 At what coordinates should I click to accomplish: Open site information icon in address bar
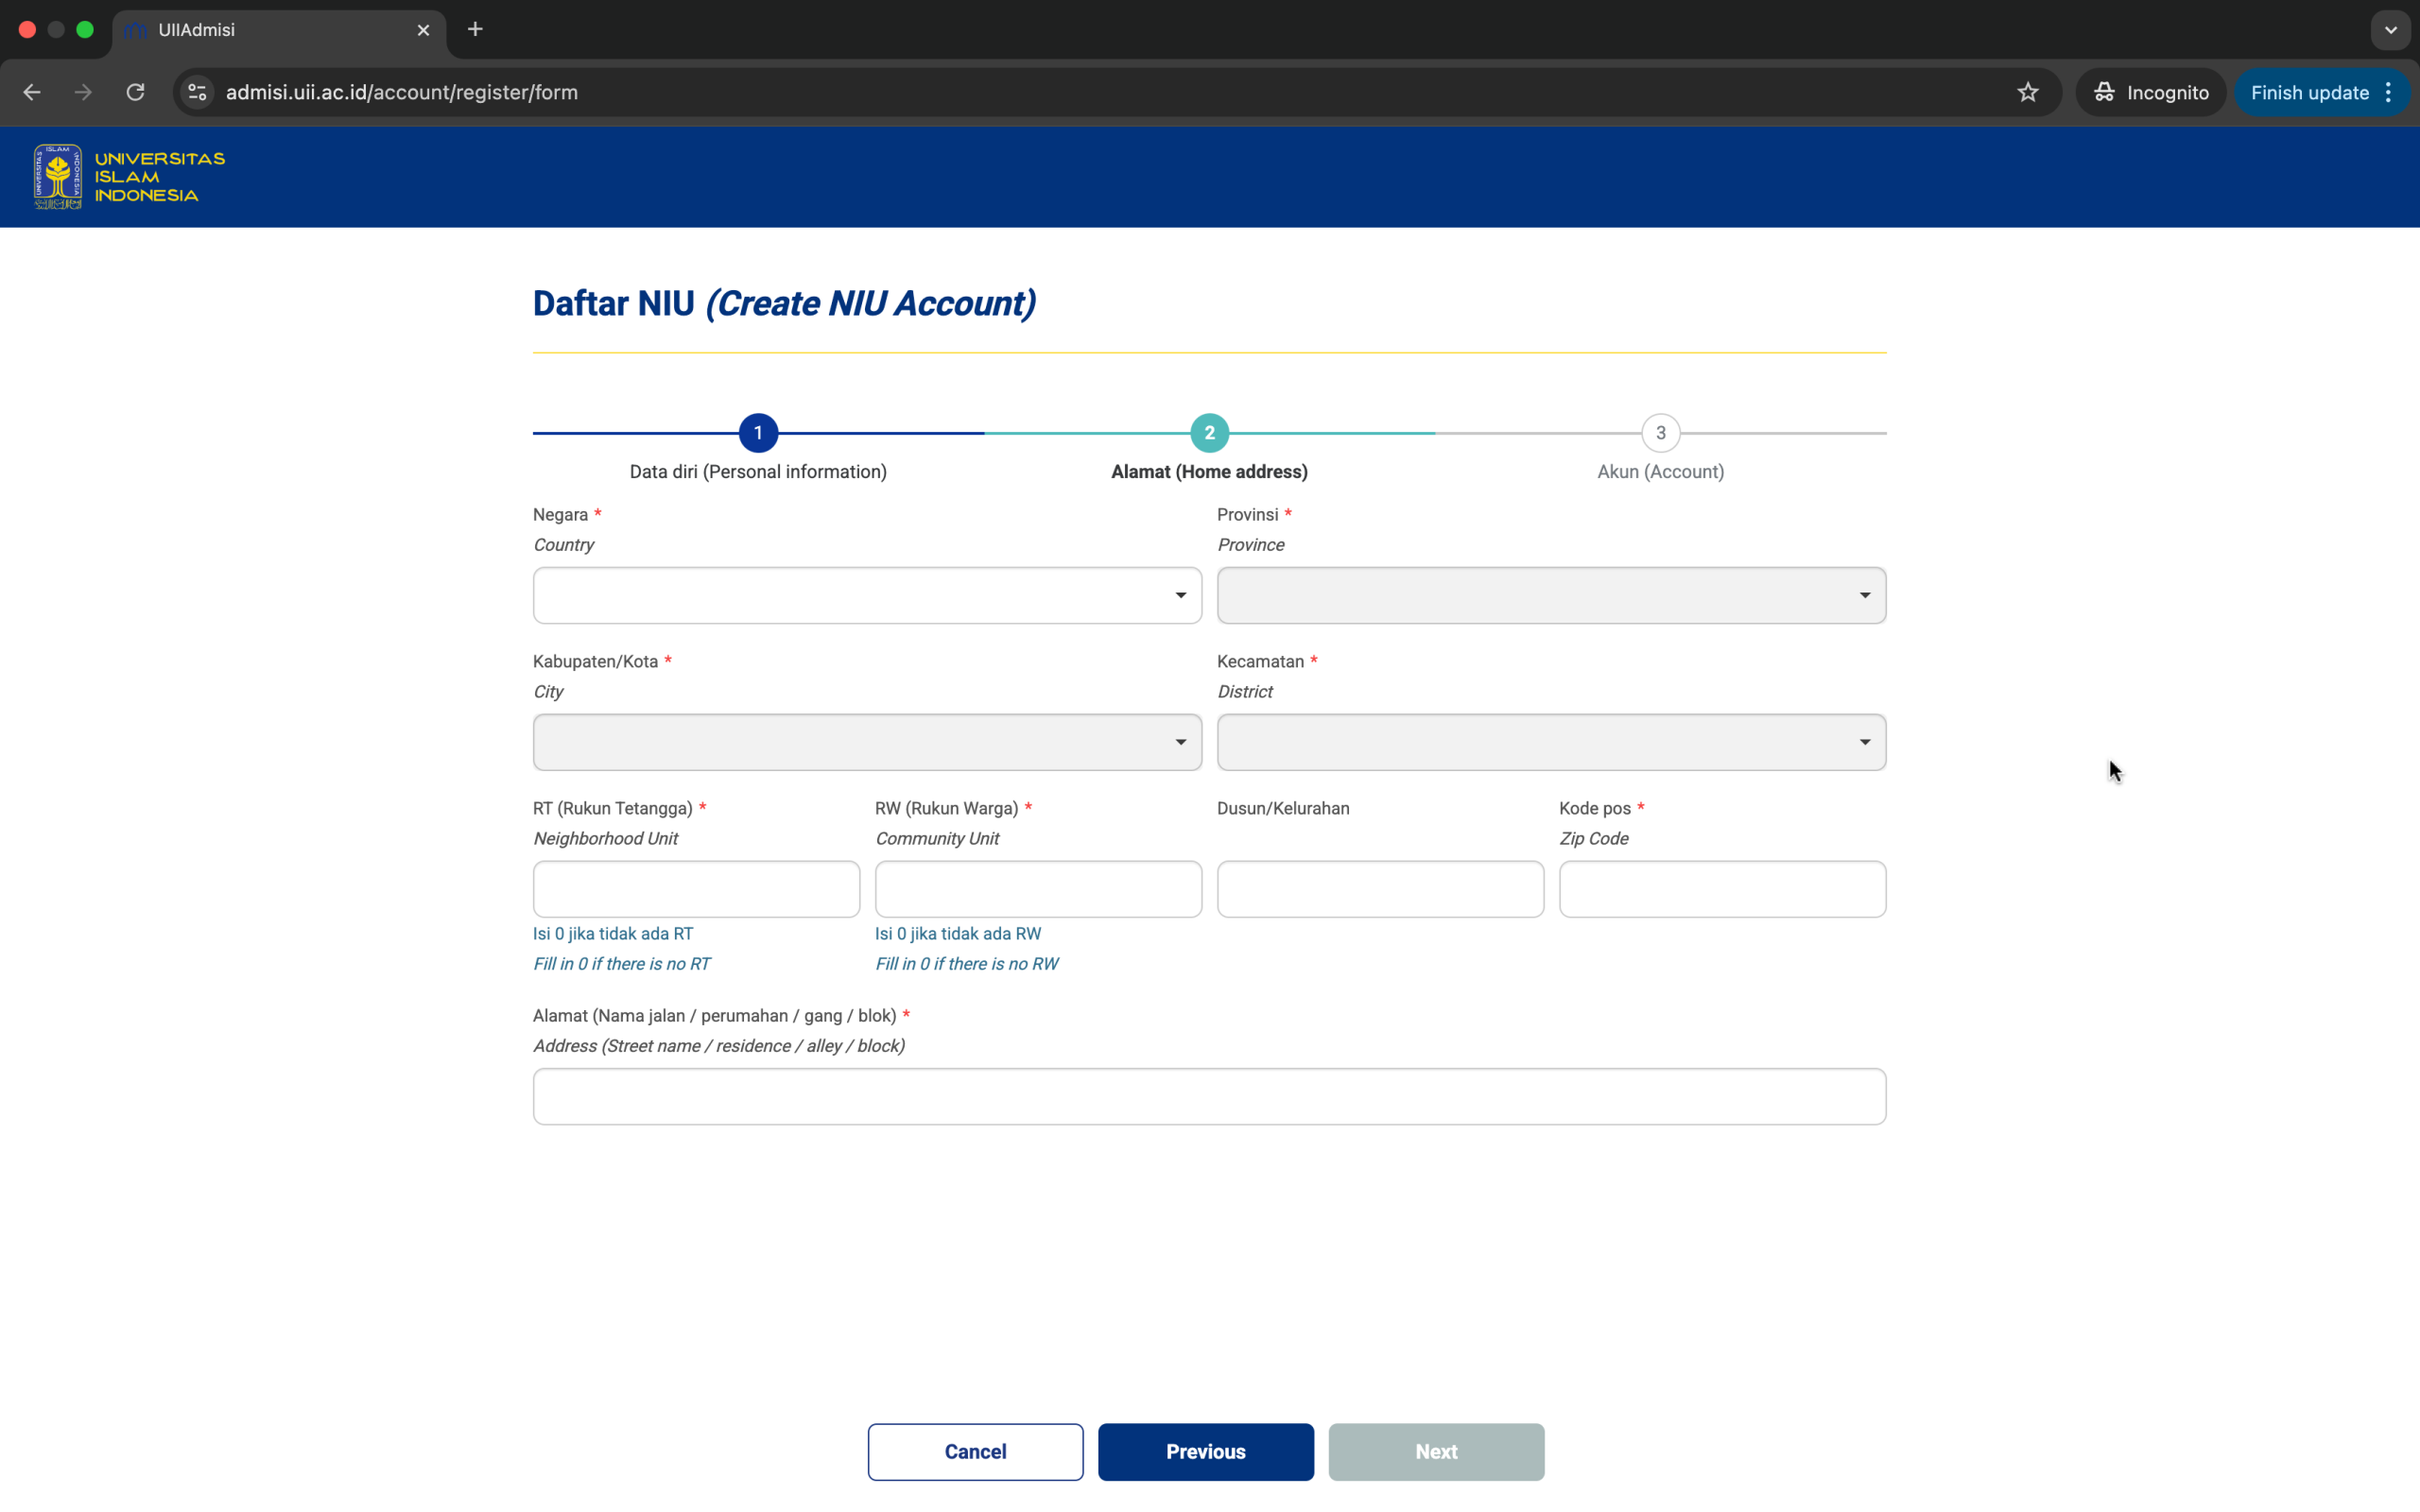point(197,92)
